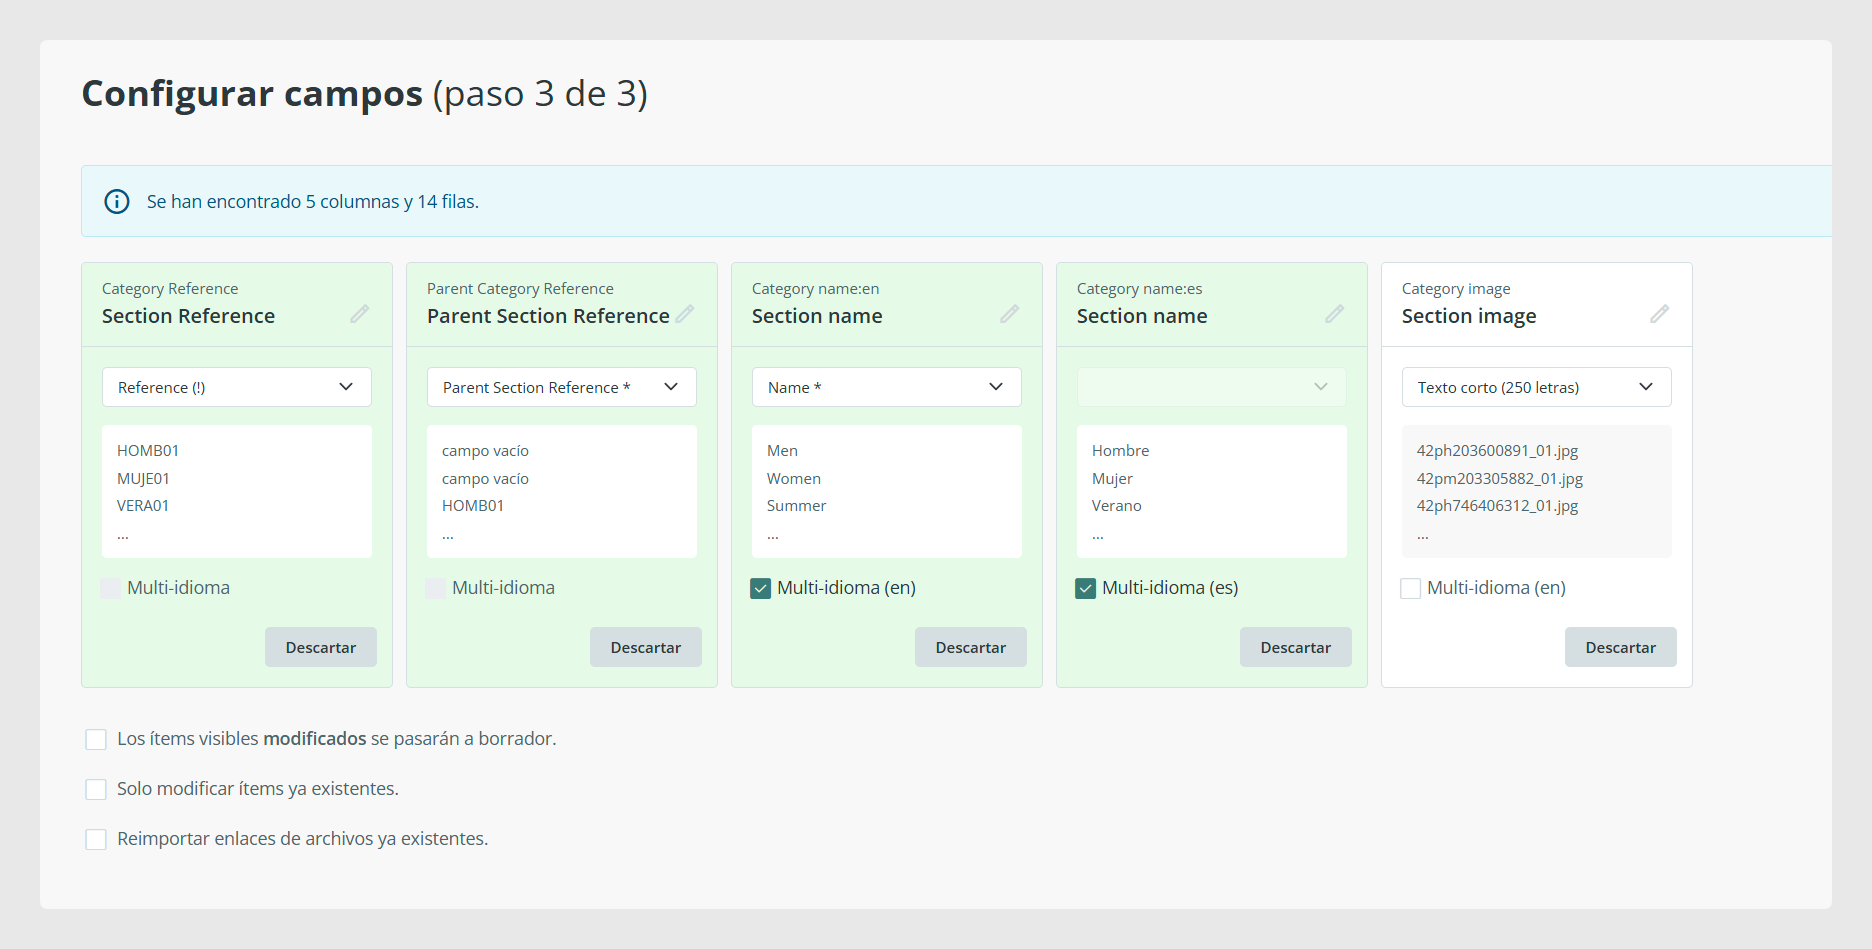Edit the Section Reference column title pencil
Viewport: 1872px width, 949px height.
(x=360, y=314)
